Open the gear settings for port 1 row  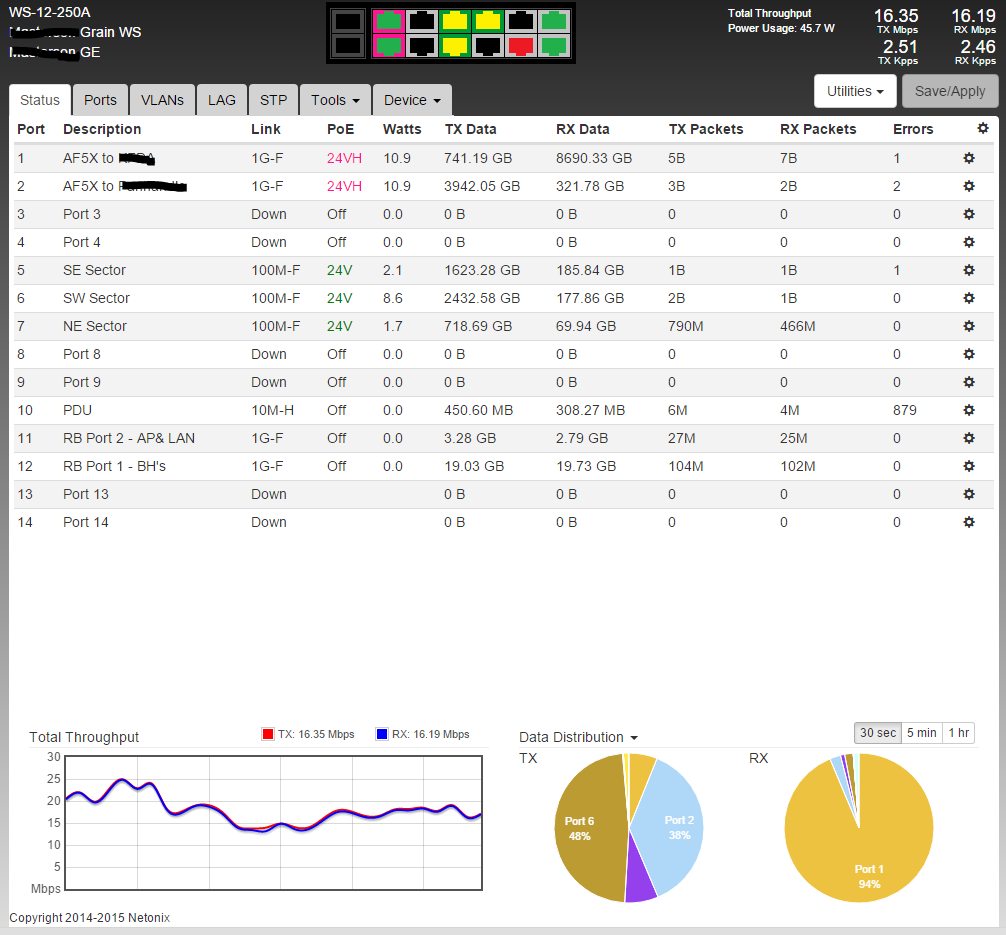pos(969,158)
